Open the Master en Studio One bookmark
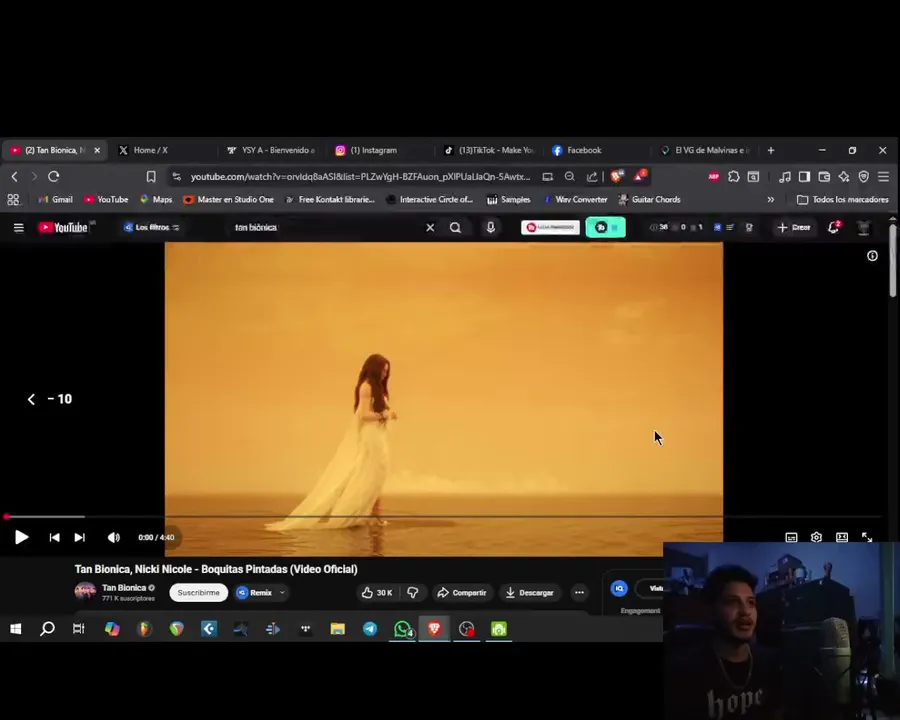The width and height of the screenshot is (900, 720). (x=228, y=200)
